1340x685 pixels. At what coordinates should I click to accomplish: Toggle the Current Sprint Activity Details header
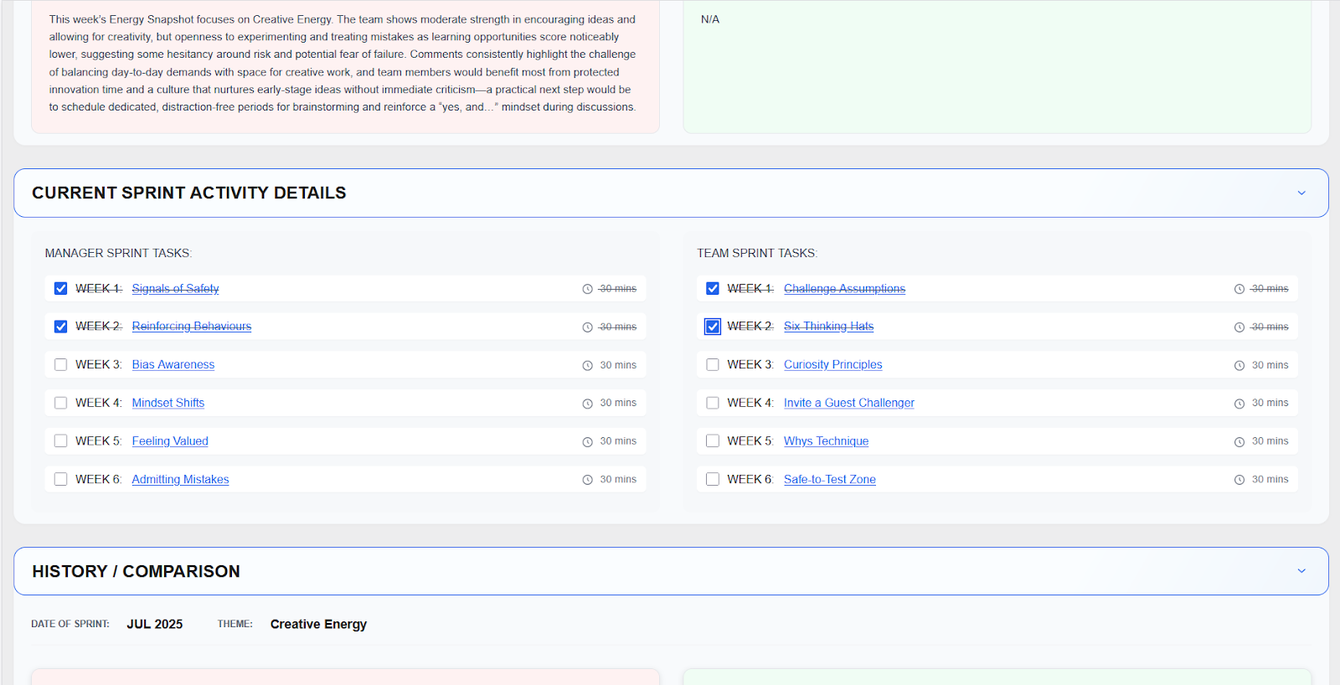click(x=189, y=193)
